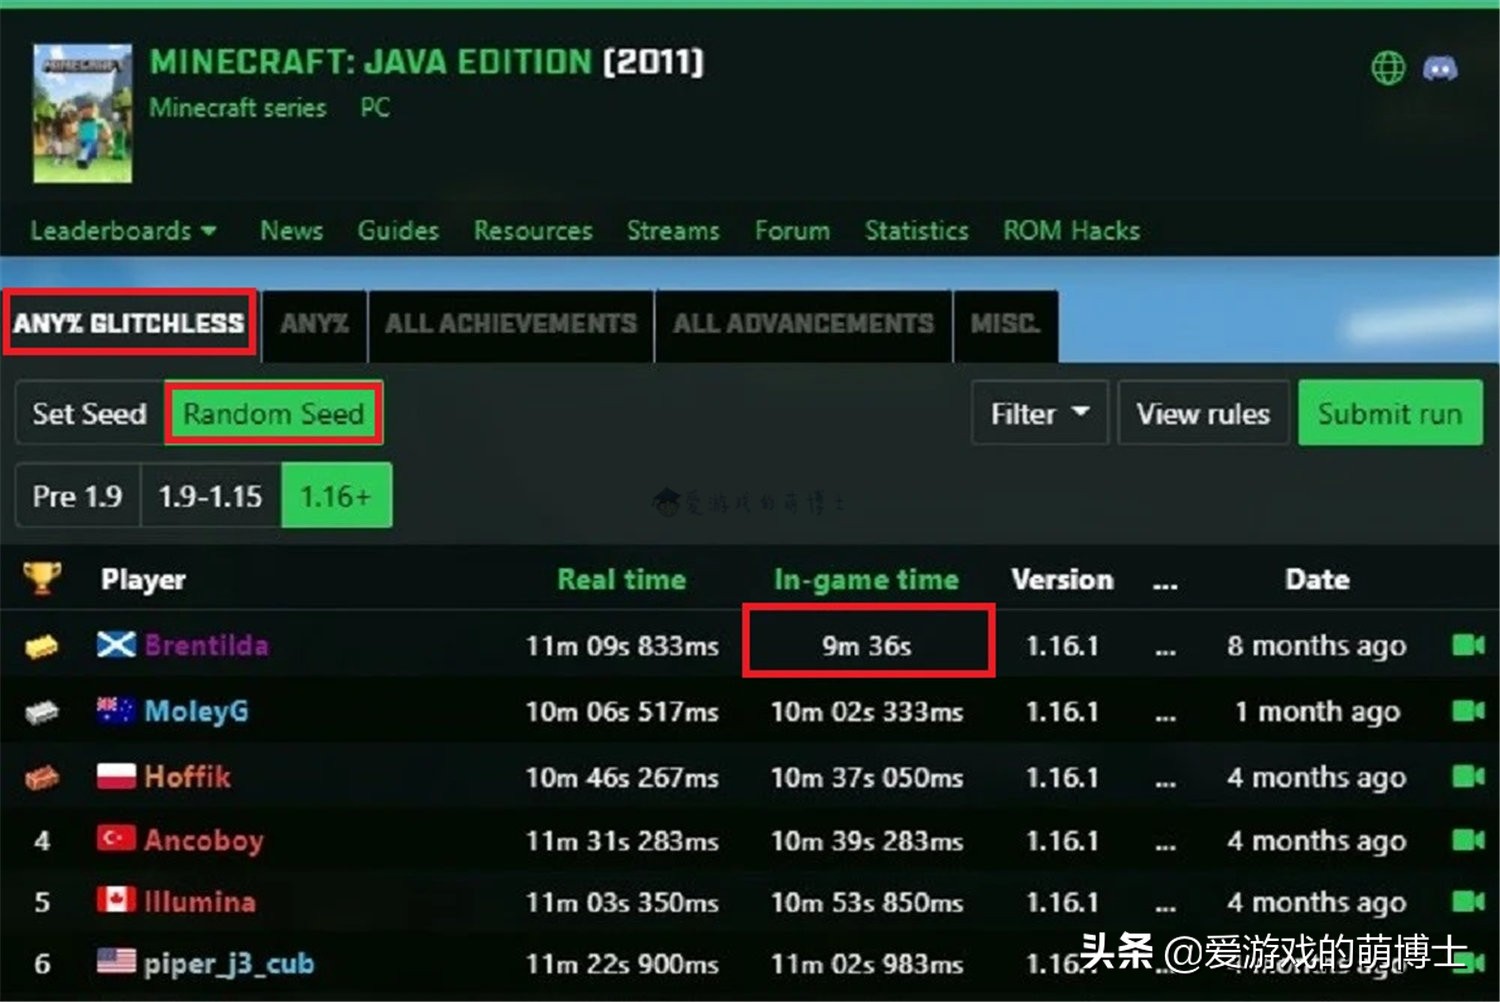Open video for Illumina's run
This screenshot has height=1002, width=1500.
coord(1468,901)
